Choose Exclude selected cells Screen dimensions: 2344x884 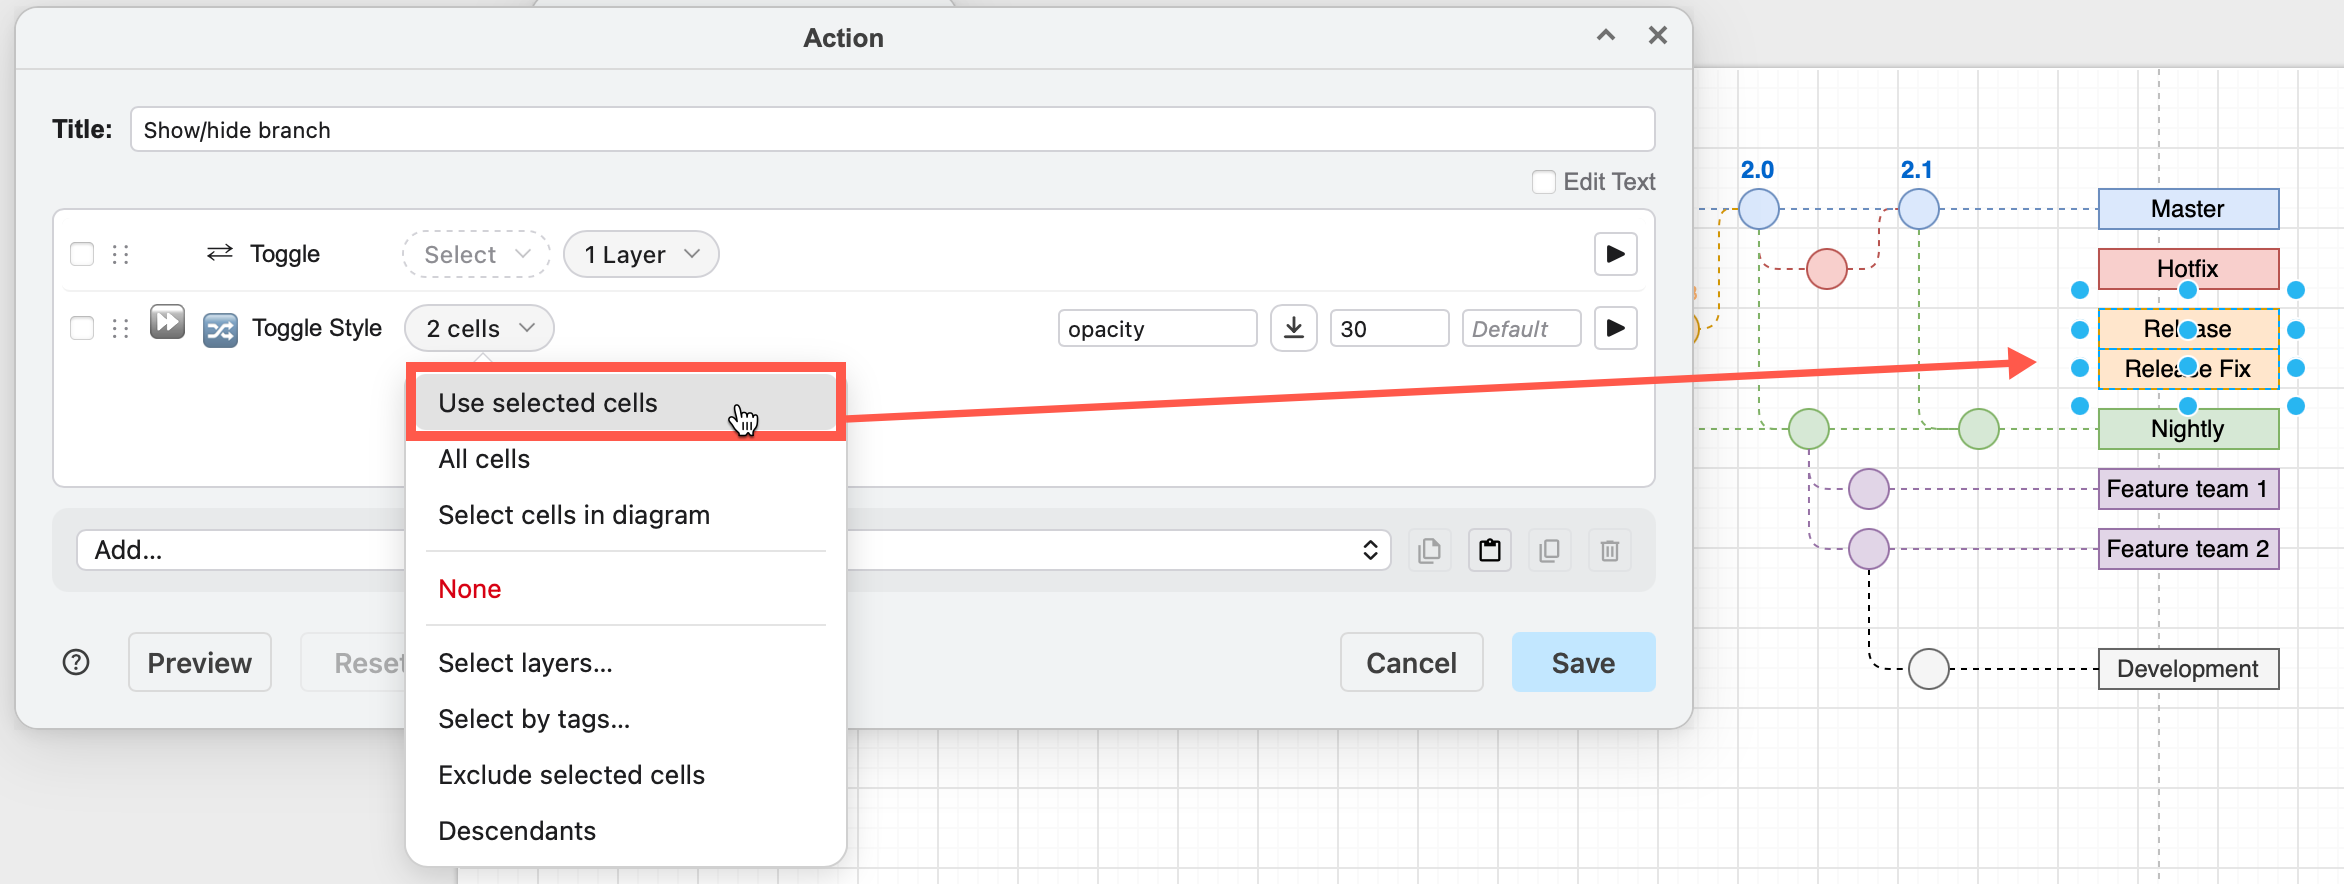coord(626,775)
